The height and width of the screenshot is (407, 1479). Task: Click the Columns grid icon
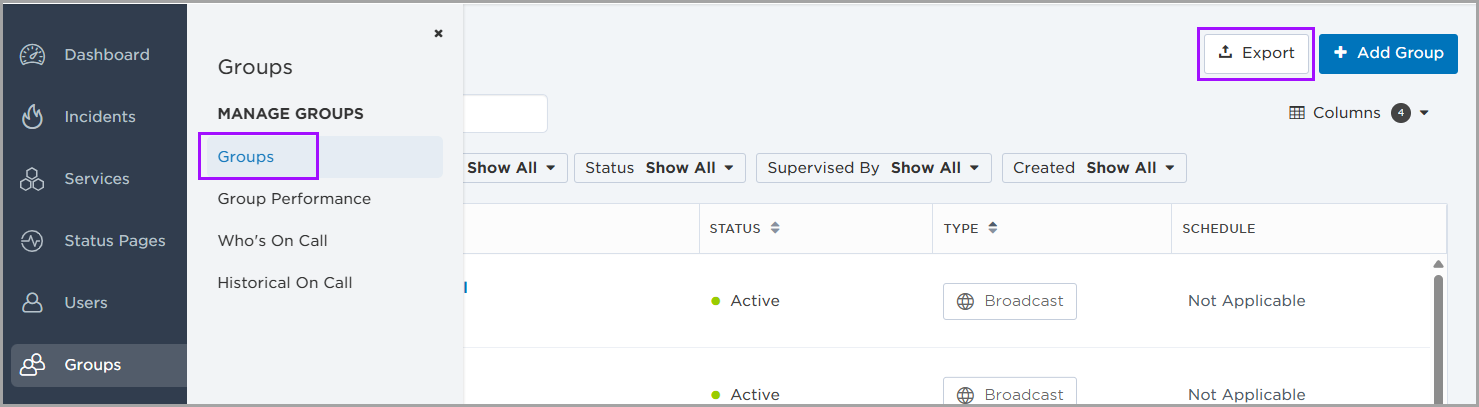coord(1297,113)
